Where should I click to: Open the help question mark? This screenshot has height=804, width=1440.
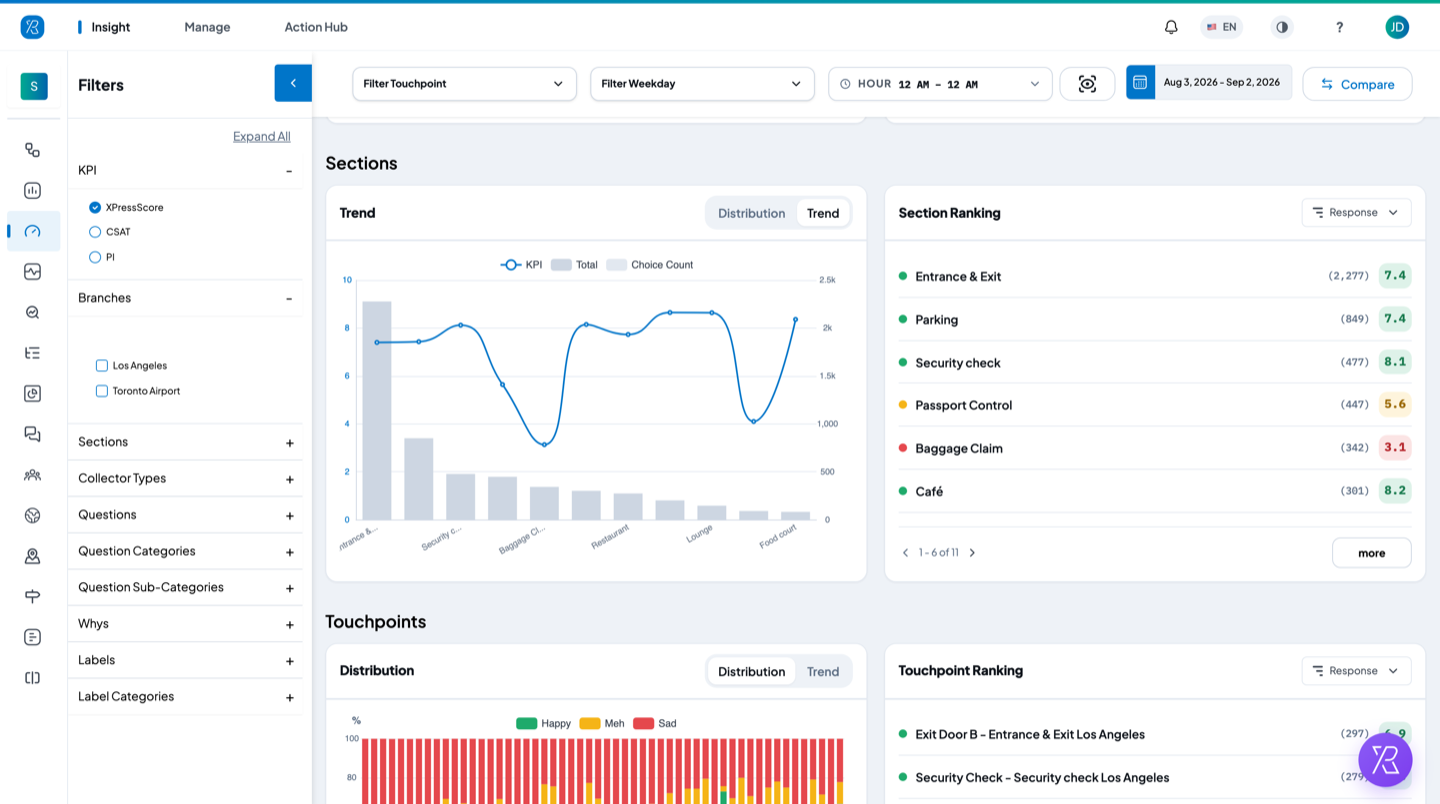(1340, 27)
